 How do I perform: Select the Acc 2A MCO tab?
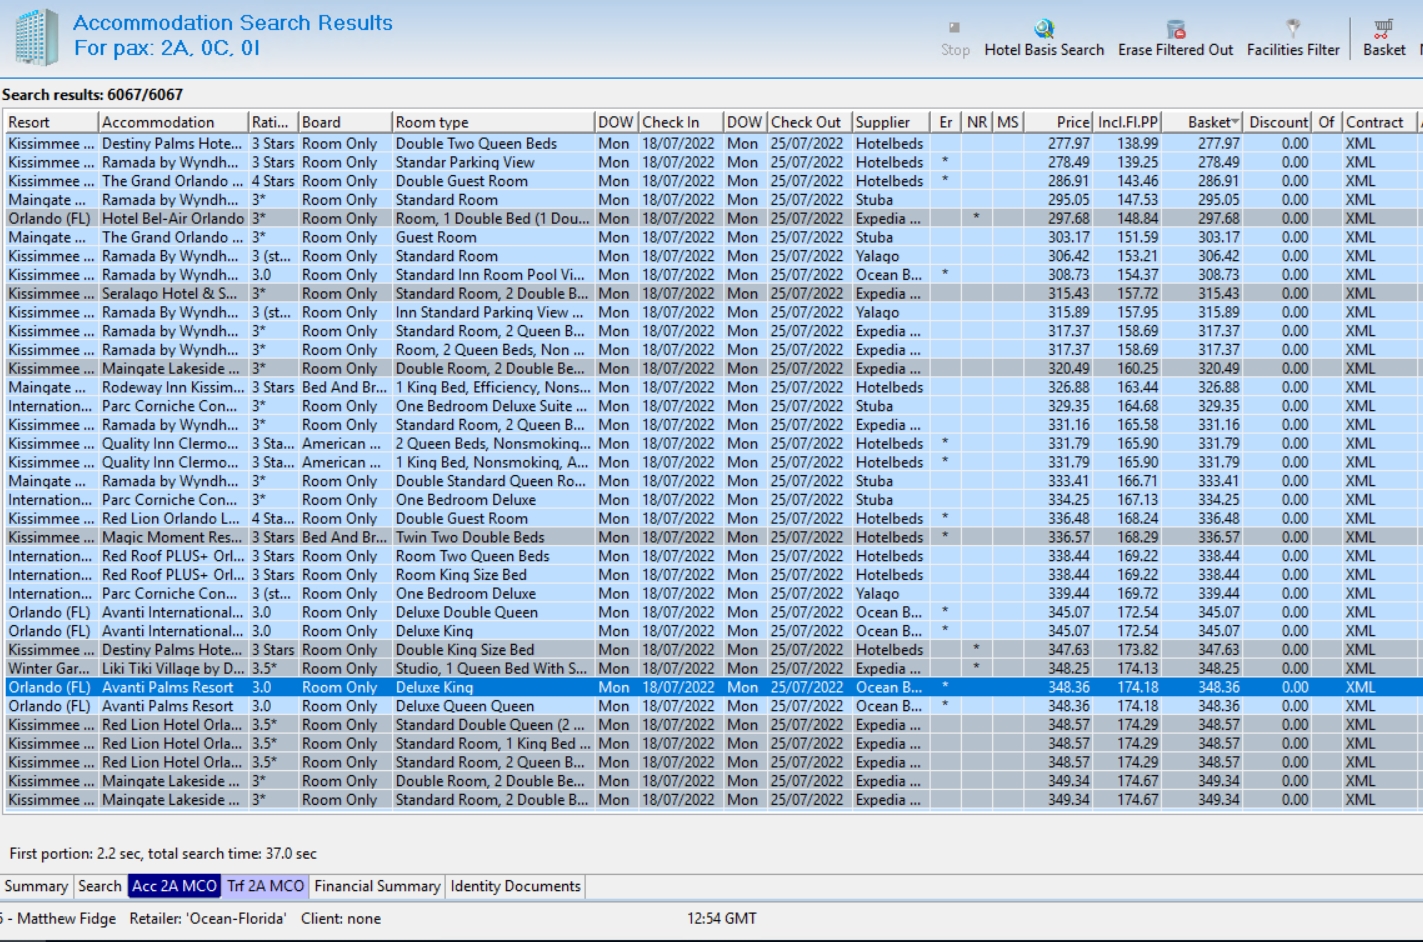174,886
